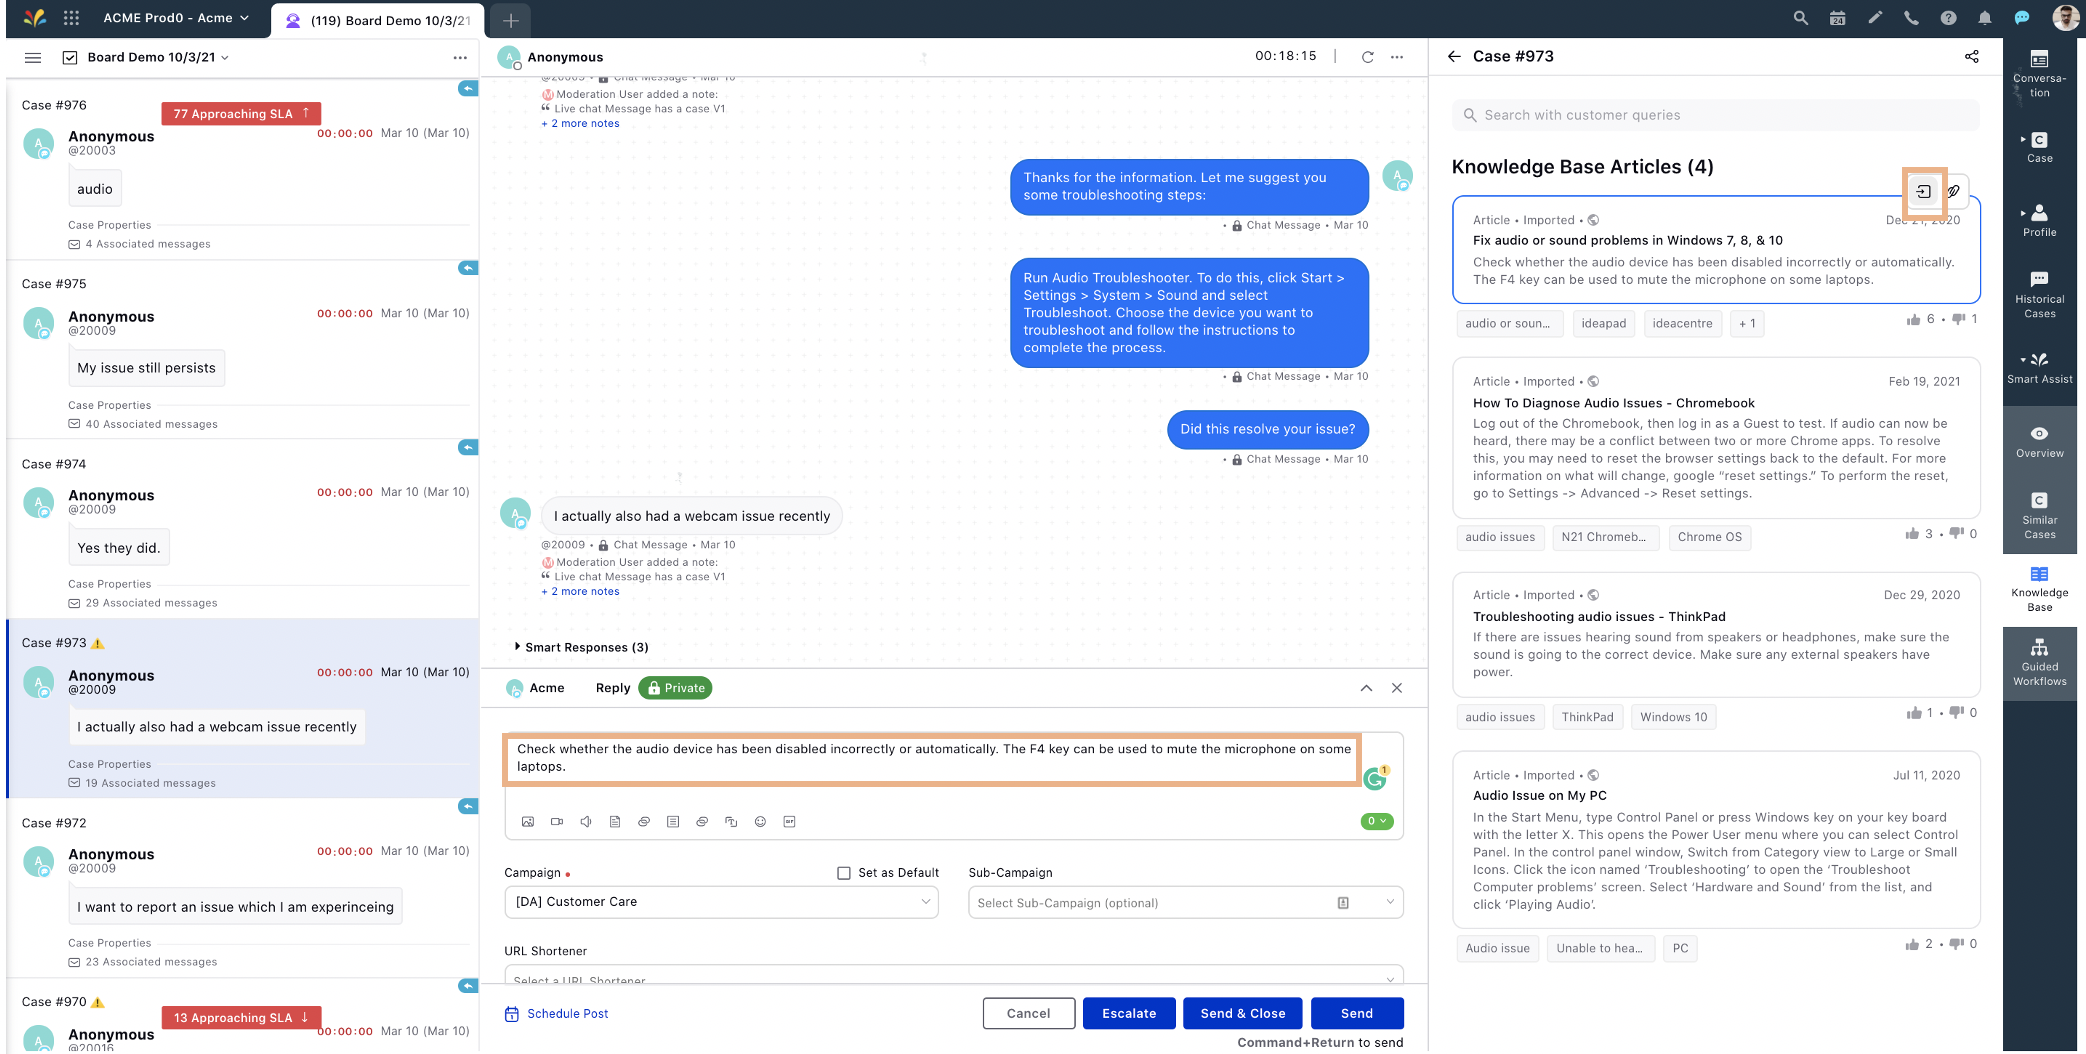Collapse reply composer with up chevron
2086x1054 pixels.
pyautogui.click(x=1366, y=688)
